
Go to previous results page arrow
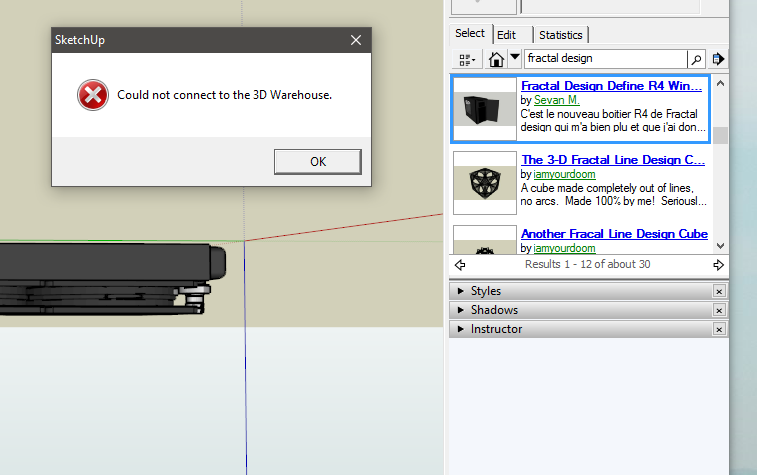[x=460, y=265]
